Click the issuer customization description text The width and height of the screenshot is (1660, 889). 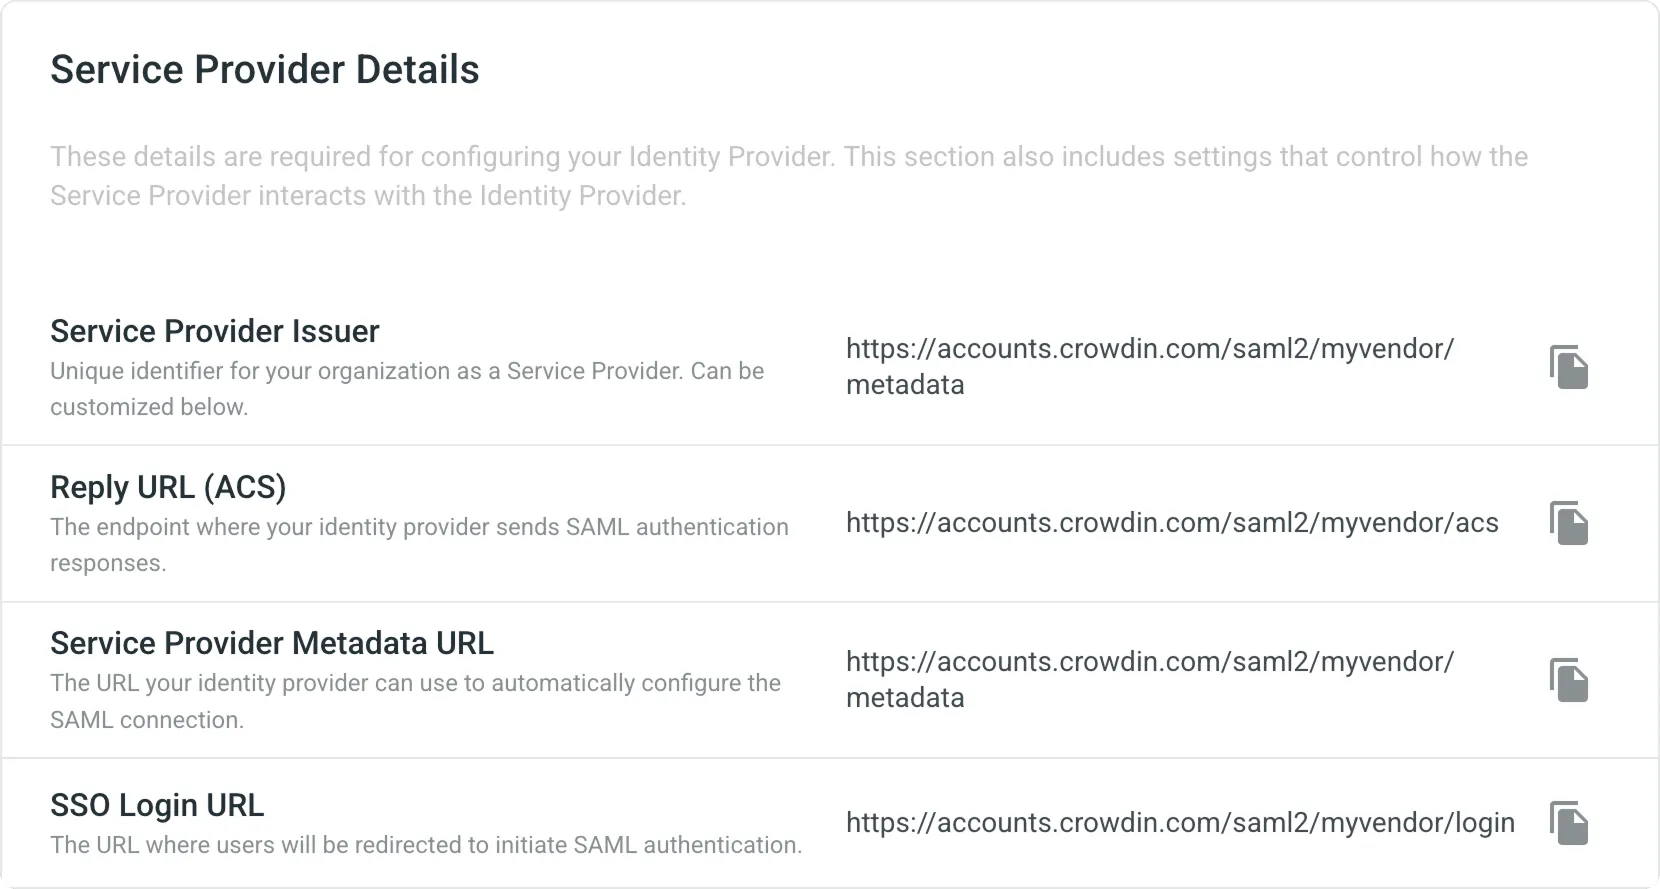pos(406,388)
